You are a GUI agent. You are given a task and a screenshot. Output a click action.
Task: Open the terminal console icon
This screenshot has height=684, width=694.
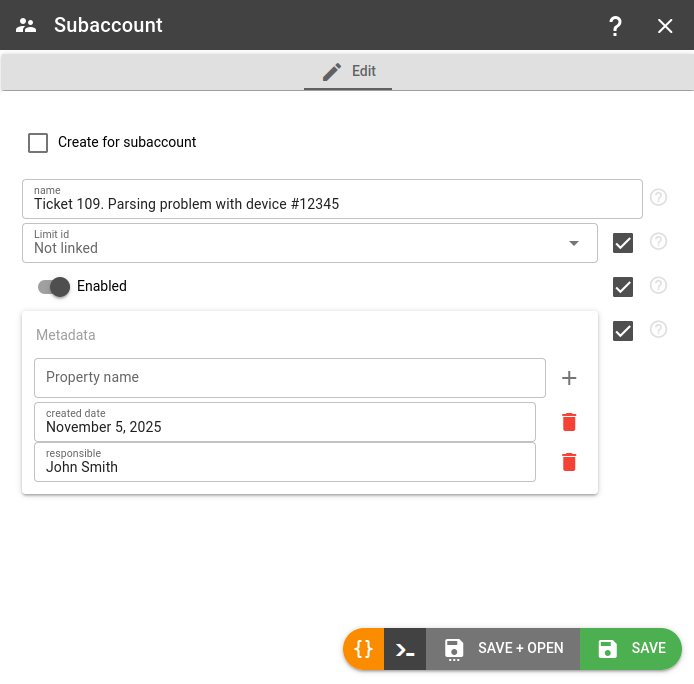[x=405, y=649]
